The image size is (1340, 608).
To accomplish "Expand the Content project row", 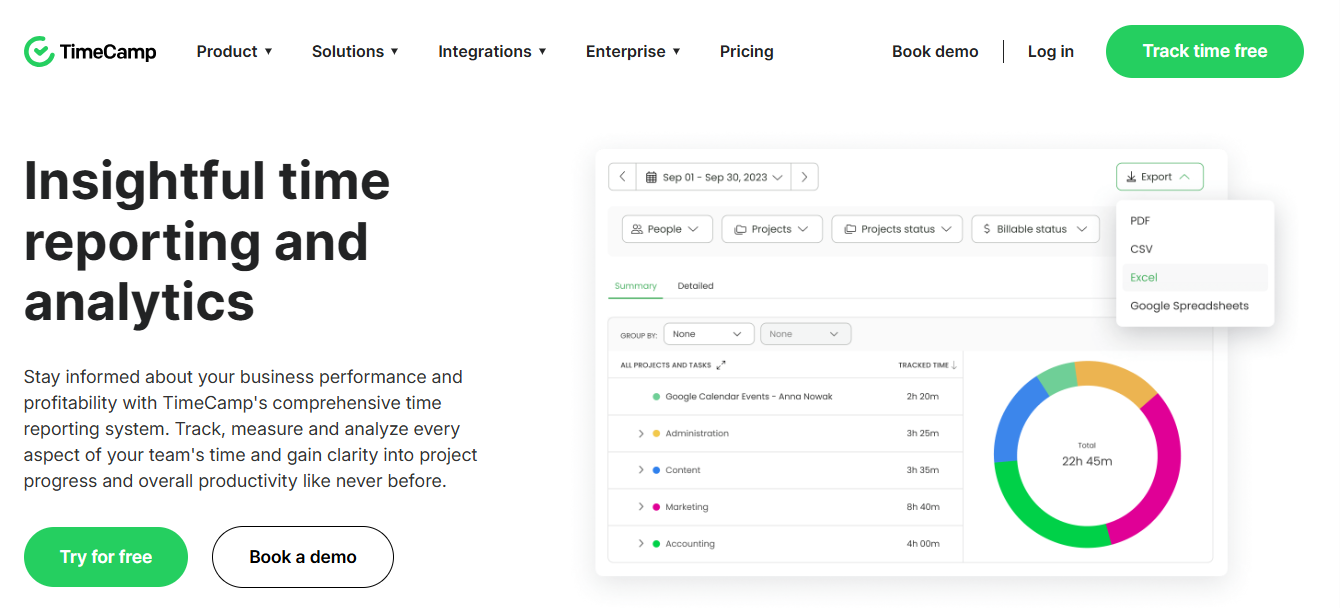I will (641, 470).
